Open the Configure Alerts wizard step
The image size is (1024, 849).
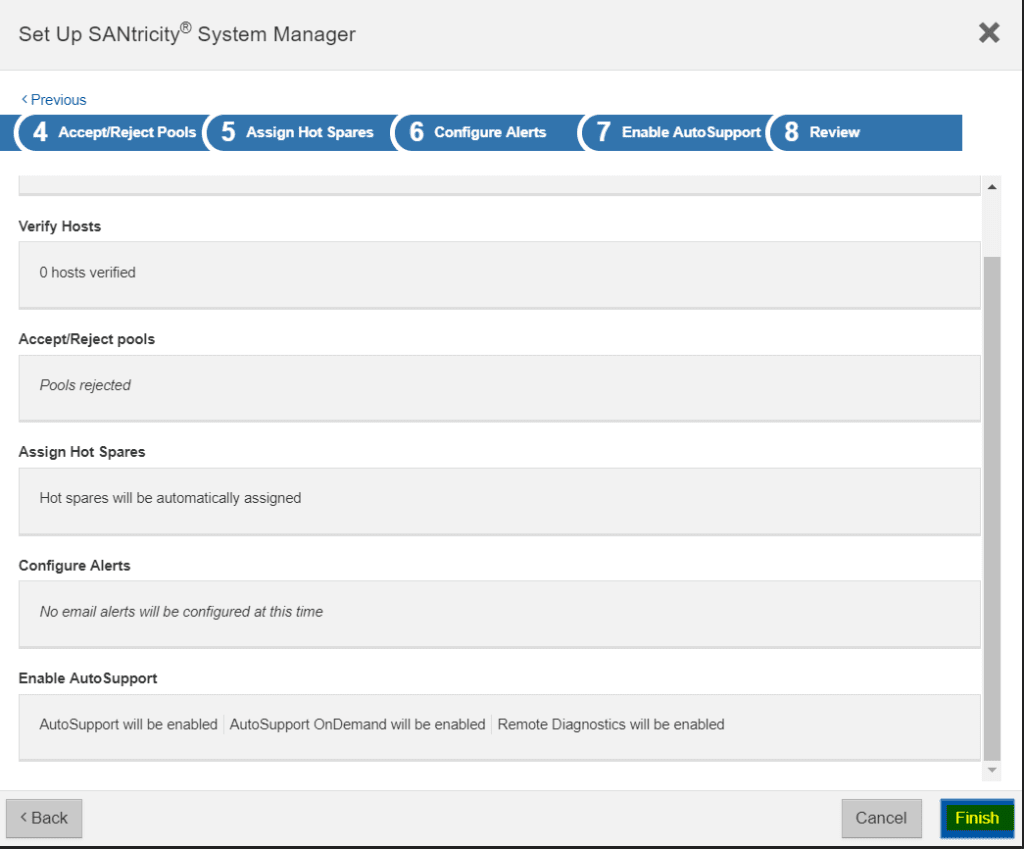pos(490,132)
